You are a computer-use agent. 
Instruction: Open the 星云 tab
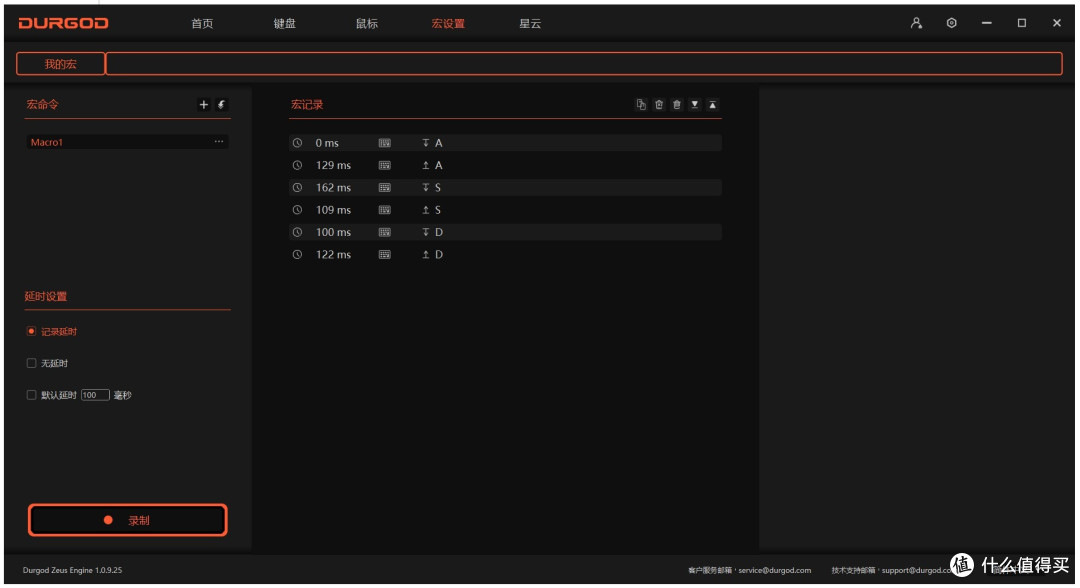tap(530, 23)
